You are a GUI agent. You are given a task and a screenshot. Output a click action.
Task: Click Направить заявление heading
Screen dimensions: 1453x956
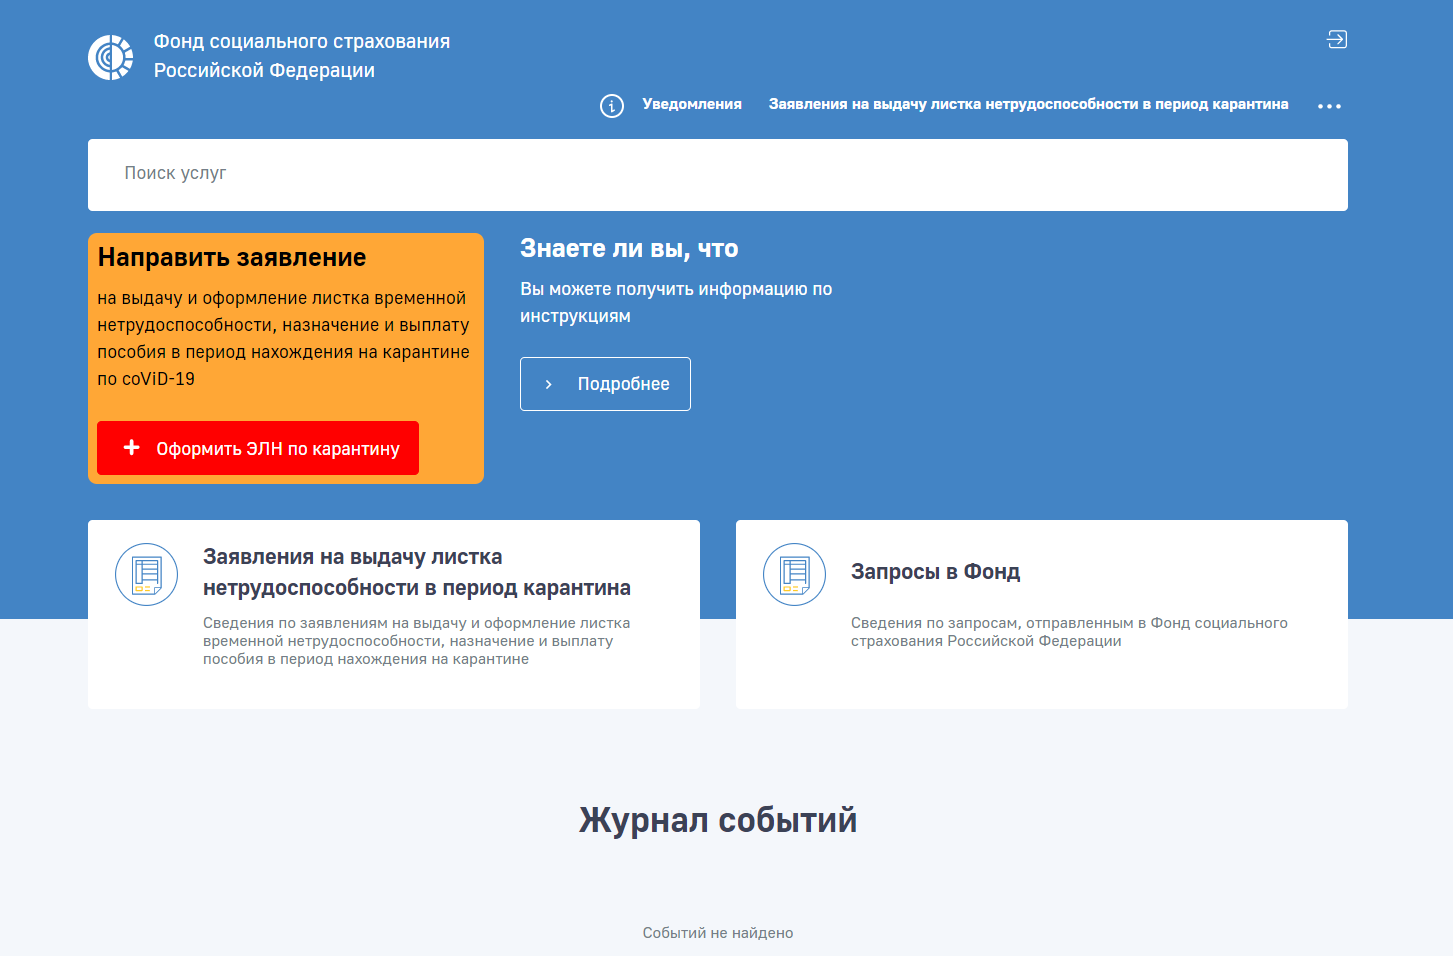tap(232, 258)
